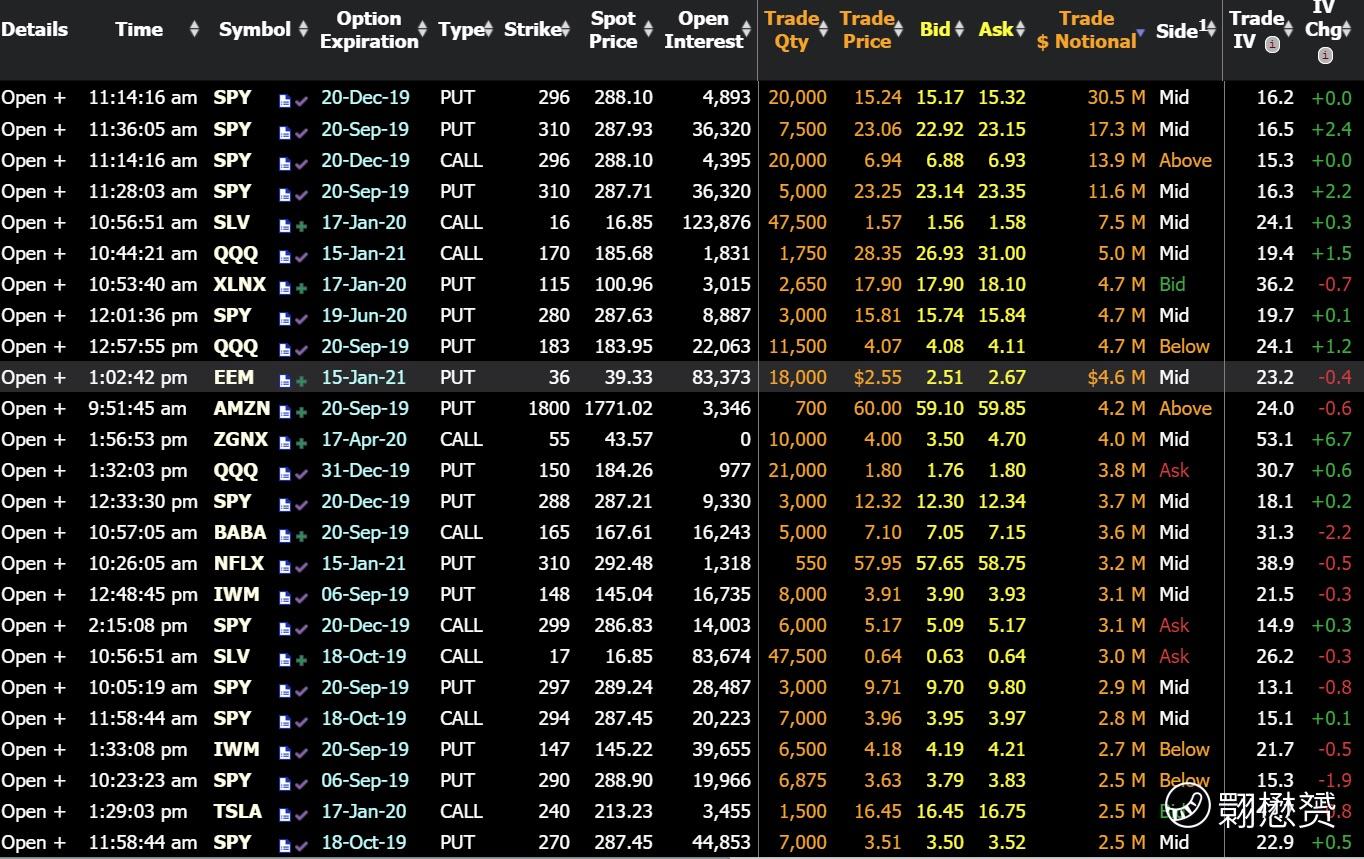Click the document icon in the TSLA row
The height and width of the screenshot is (859, 1364).
(x=285, y=814)
